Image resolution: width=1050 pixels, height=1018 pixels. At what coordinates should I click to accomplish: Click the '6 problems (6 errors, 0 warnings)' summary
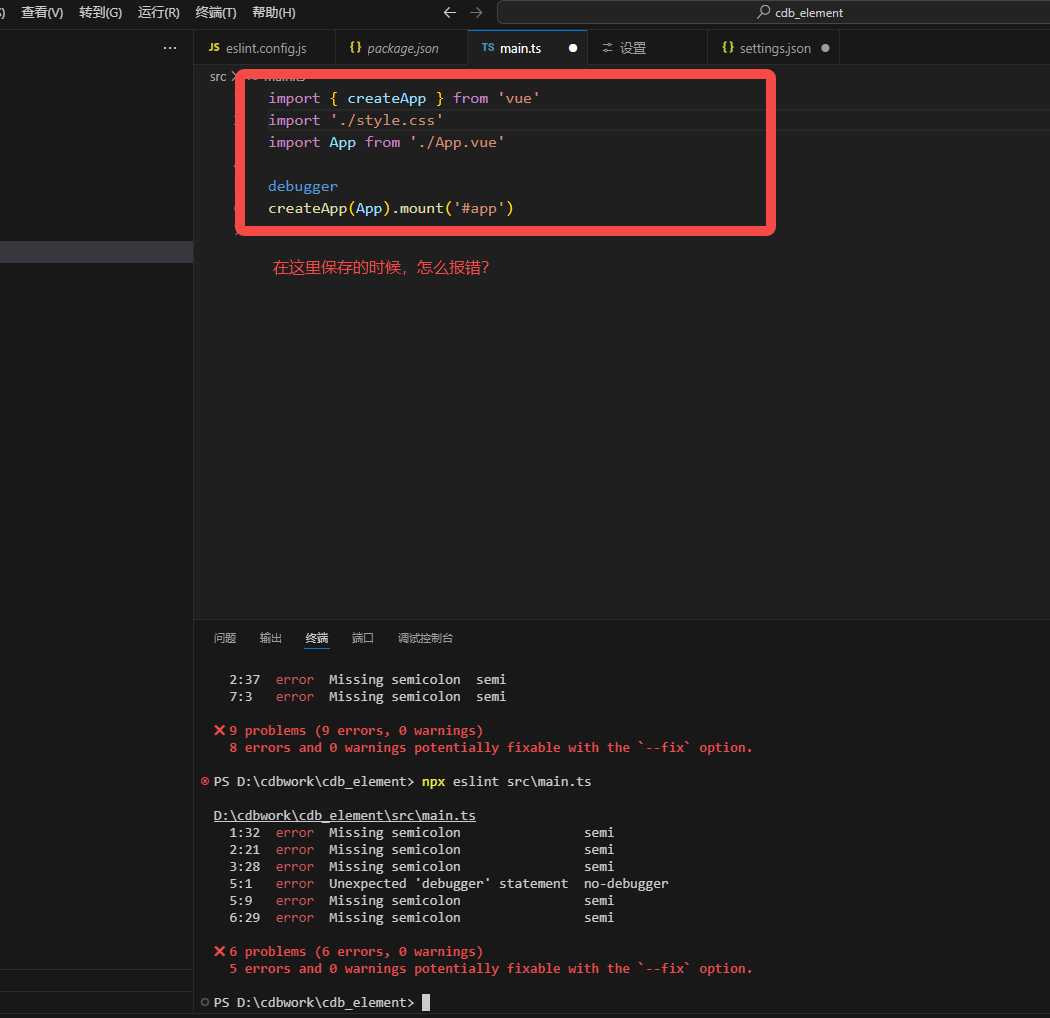(356, 951)
